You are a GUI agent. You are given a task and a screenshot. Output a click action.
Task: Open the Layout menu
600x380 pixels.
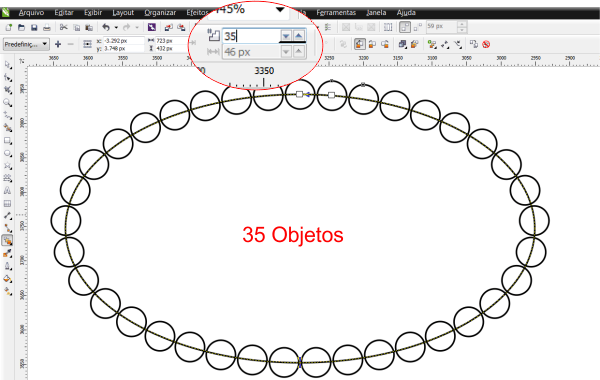tap(123, 13)
